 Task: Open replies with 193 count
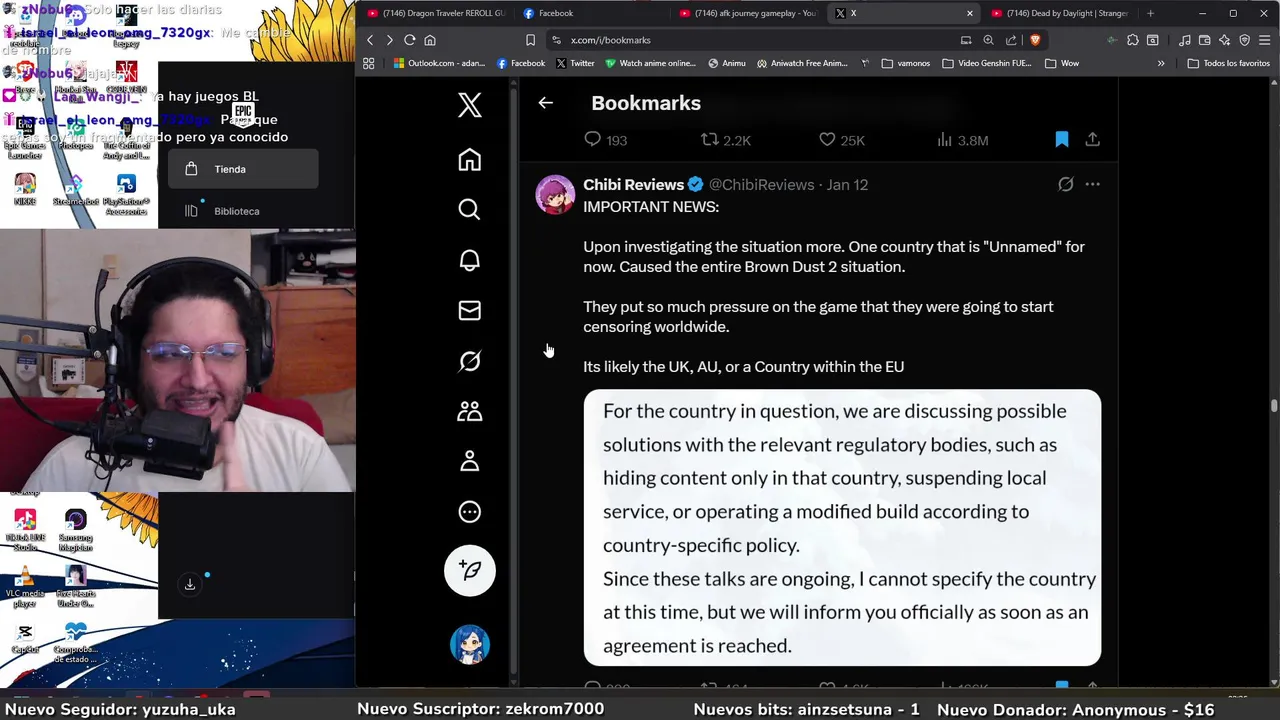coord(605,140)
